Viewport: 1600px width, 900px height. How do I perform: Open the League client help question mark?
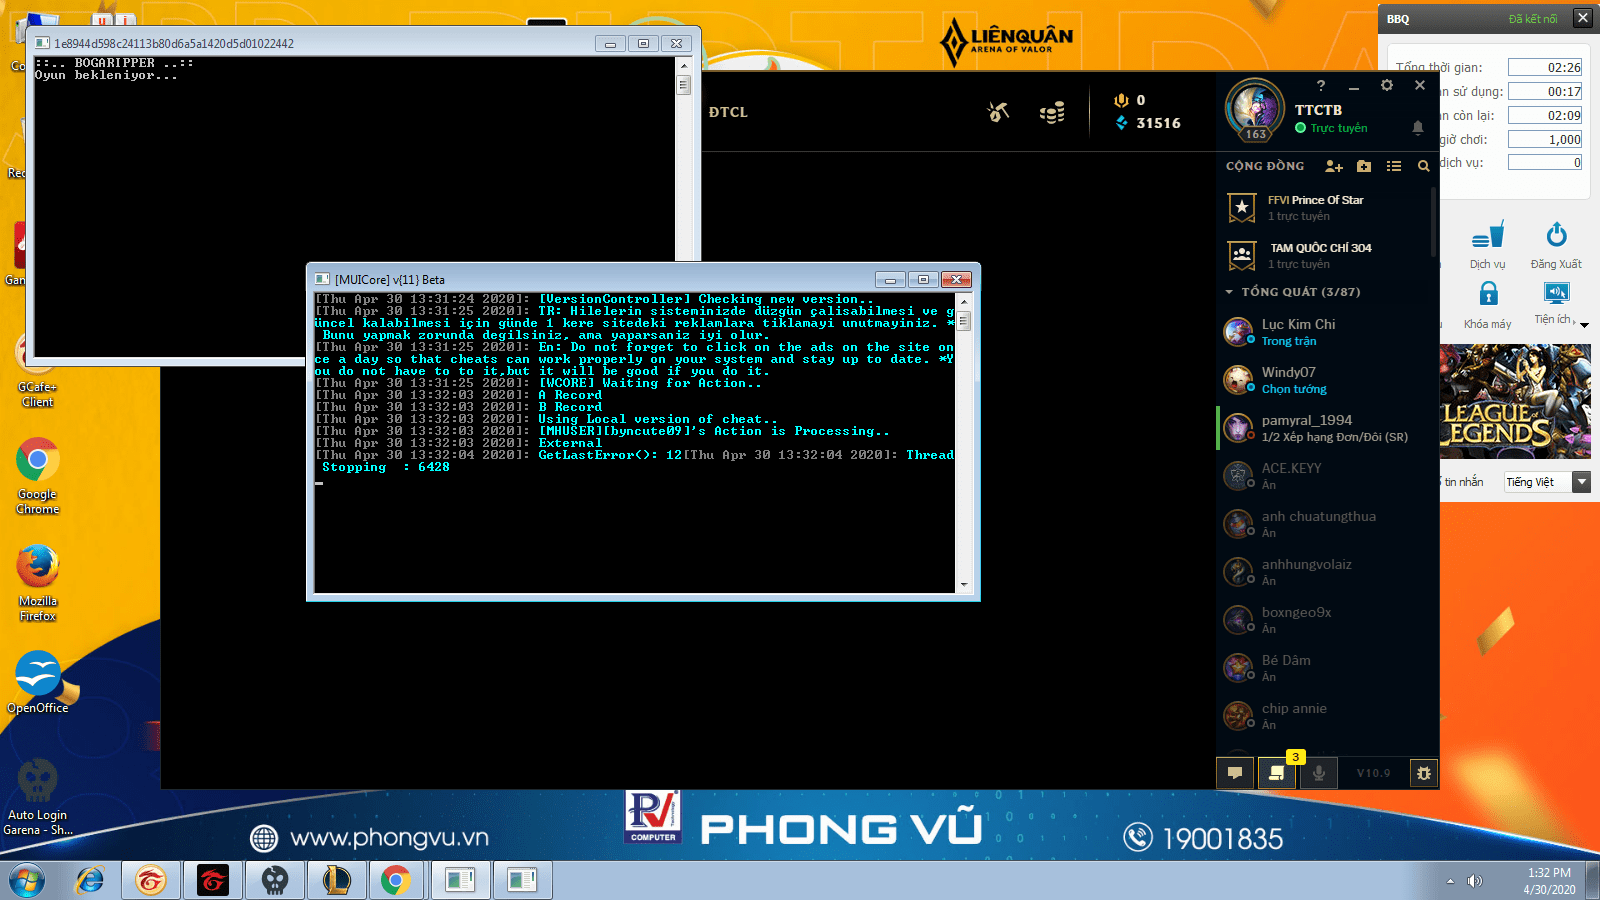[x=1321, y=86]
